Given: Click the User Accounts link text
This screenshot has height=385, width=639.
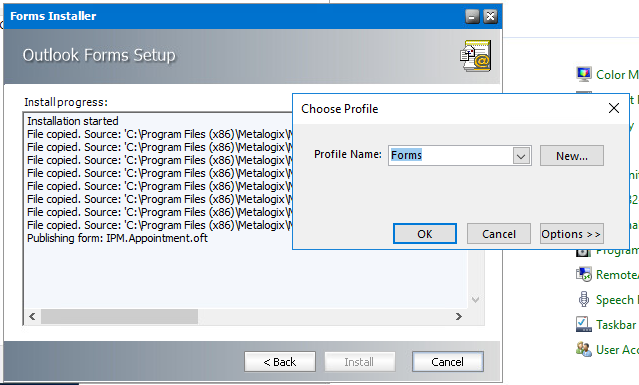Looking at the screenshot, I should (617, 350).
